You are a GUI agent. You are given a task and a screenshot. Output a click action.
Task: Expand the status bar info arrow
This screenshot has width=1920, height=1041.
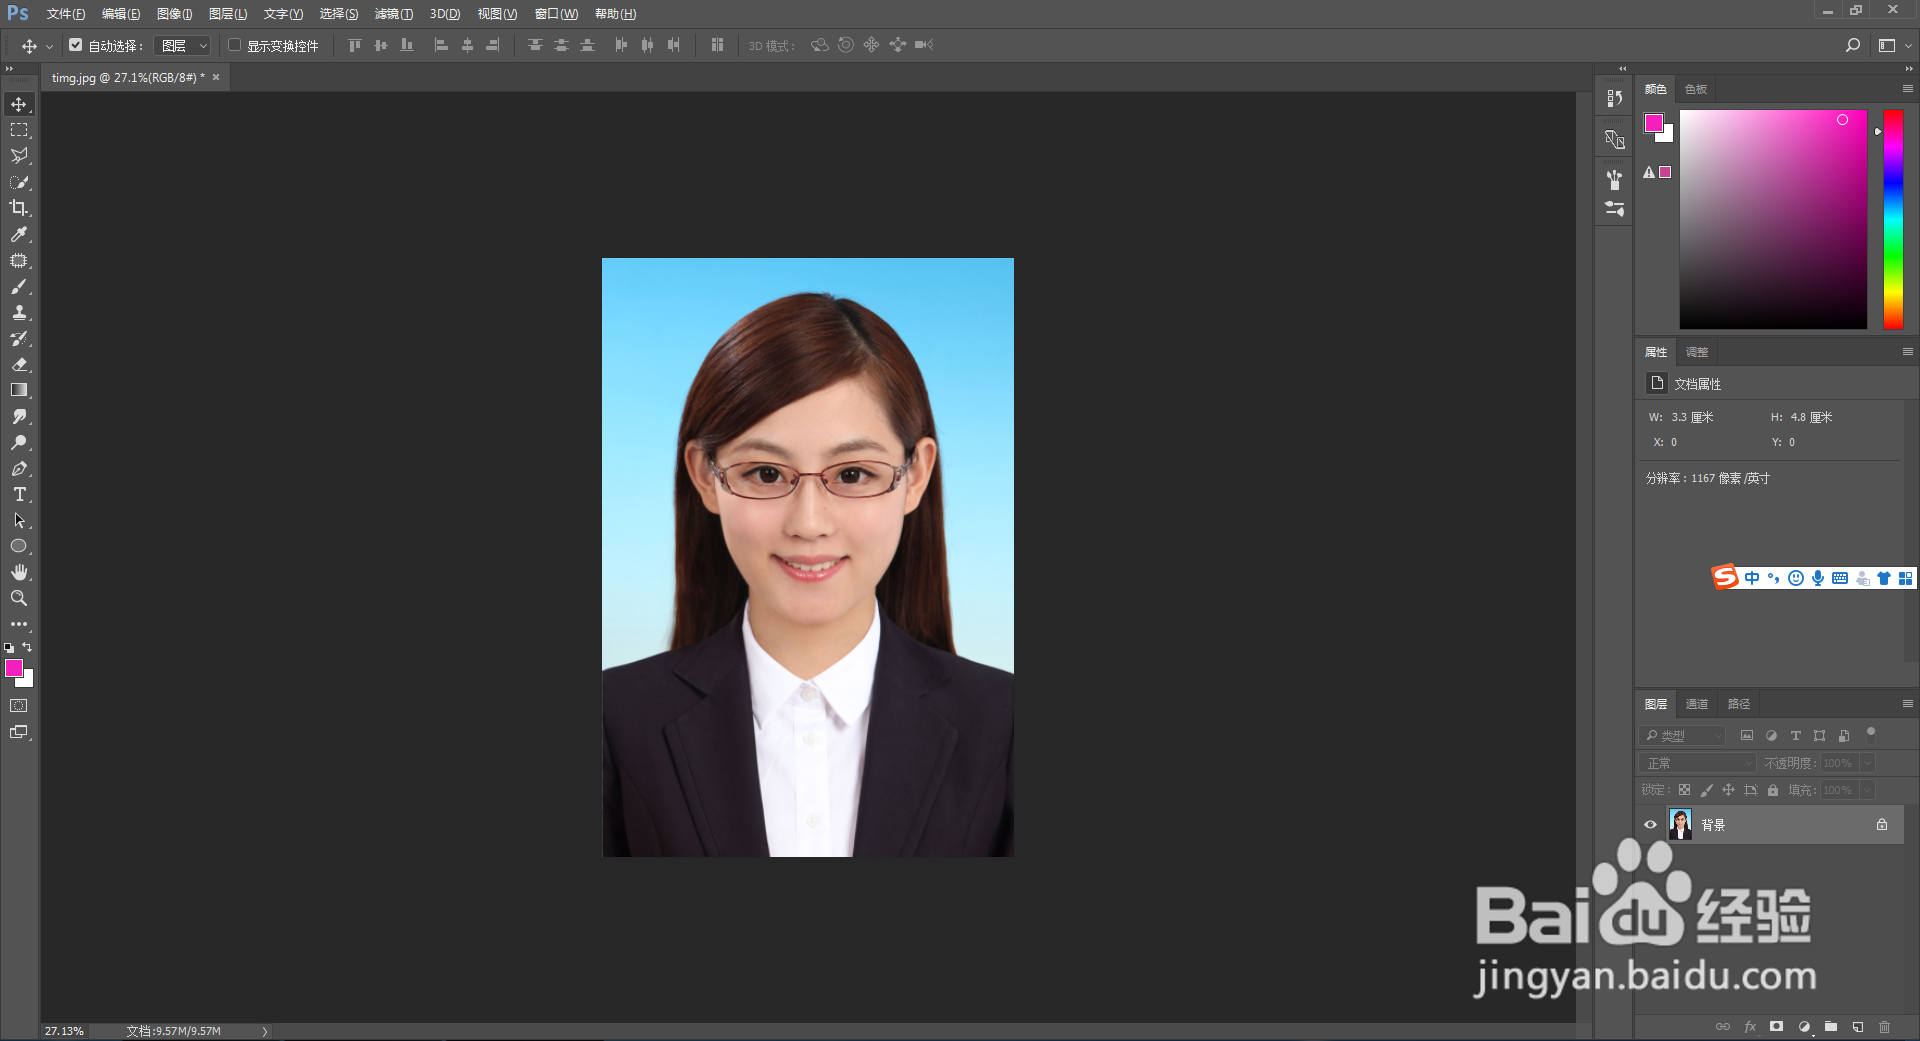point(265,1031)
